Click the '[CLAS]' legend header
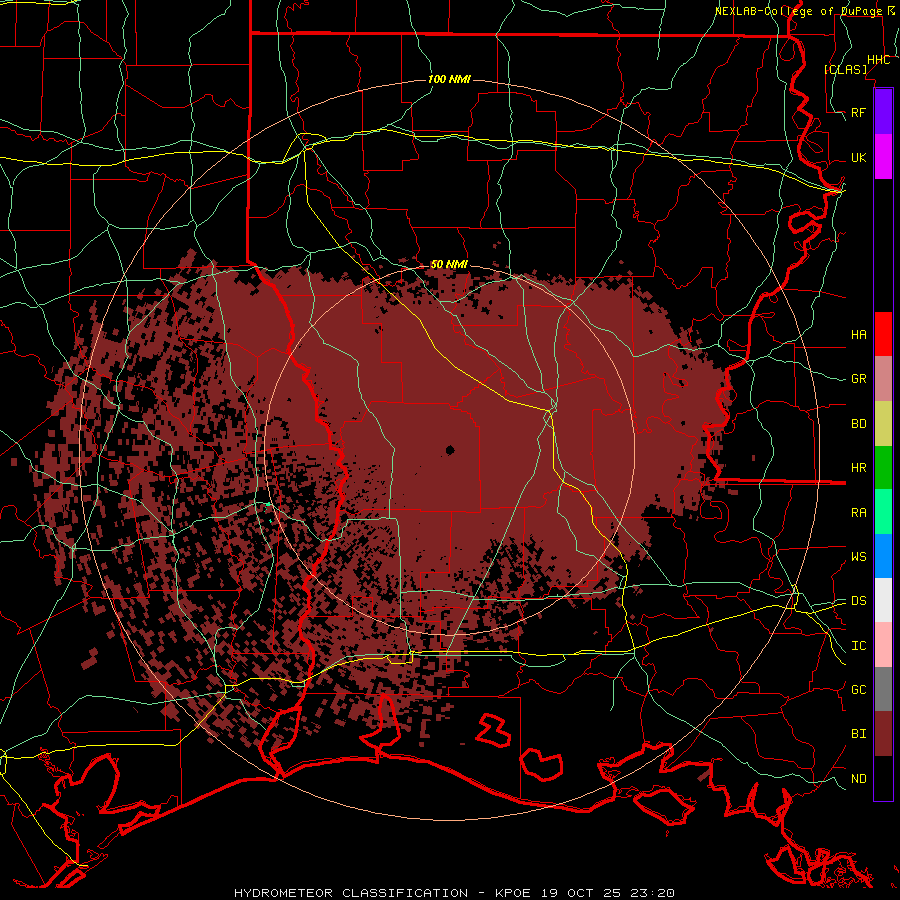 pos(845,69)
